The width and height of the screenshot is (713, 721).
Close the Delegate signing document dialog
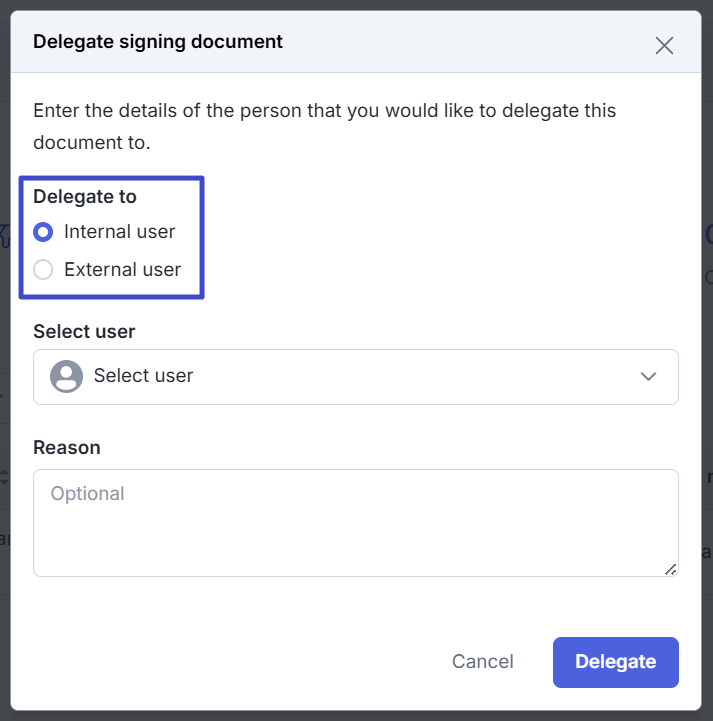click(x=664, y=45)
